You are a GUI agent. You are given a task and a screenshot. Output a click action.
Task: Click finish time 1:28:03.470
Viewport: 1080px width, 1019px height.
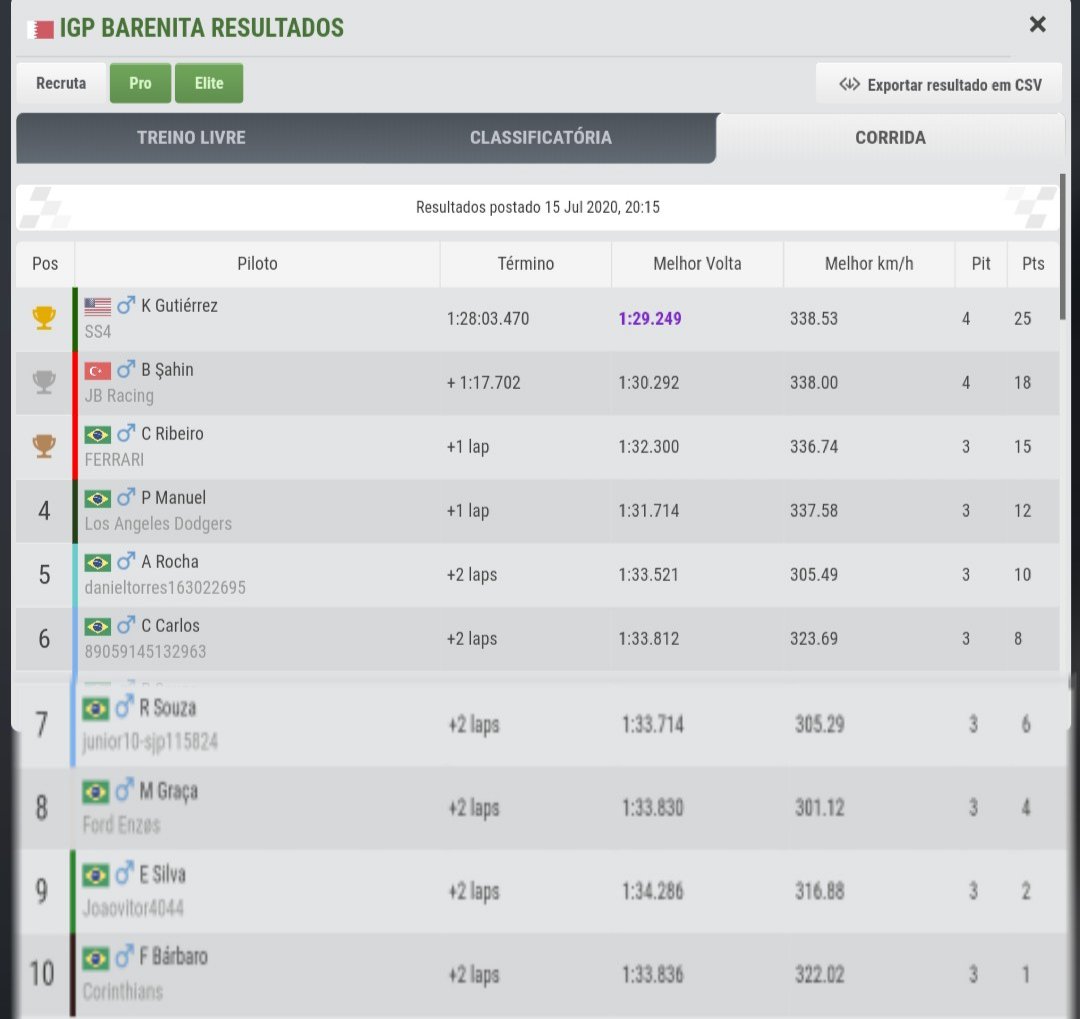click(x=488, y=319)
